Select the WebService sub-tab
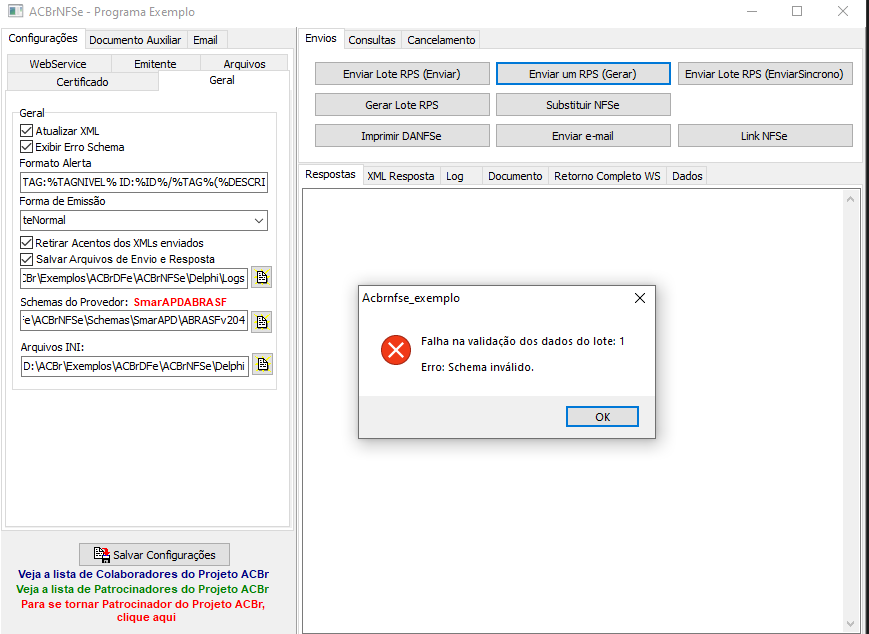The width and height of the screenshot is (869, 634). (x=58, y=64)
